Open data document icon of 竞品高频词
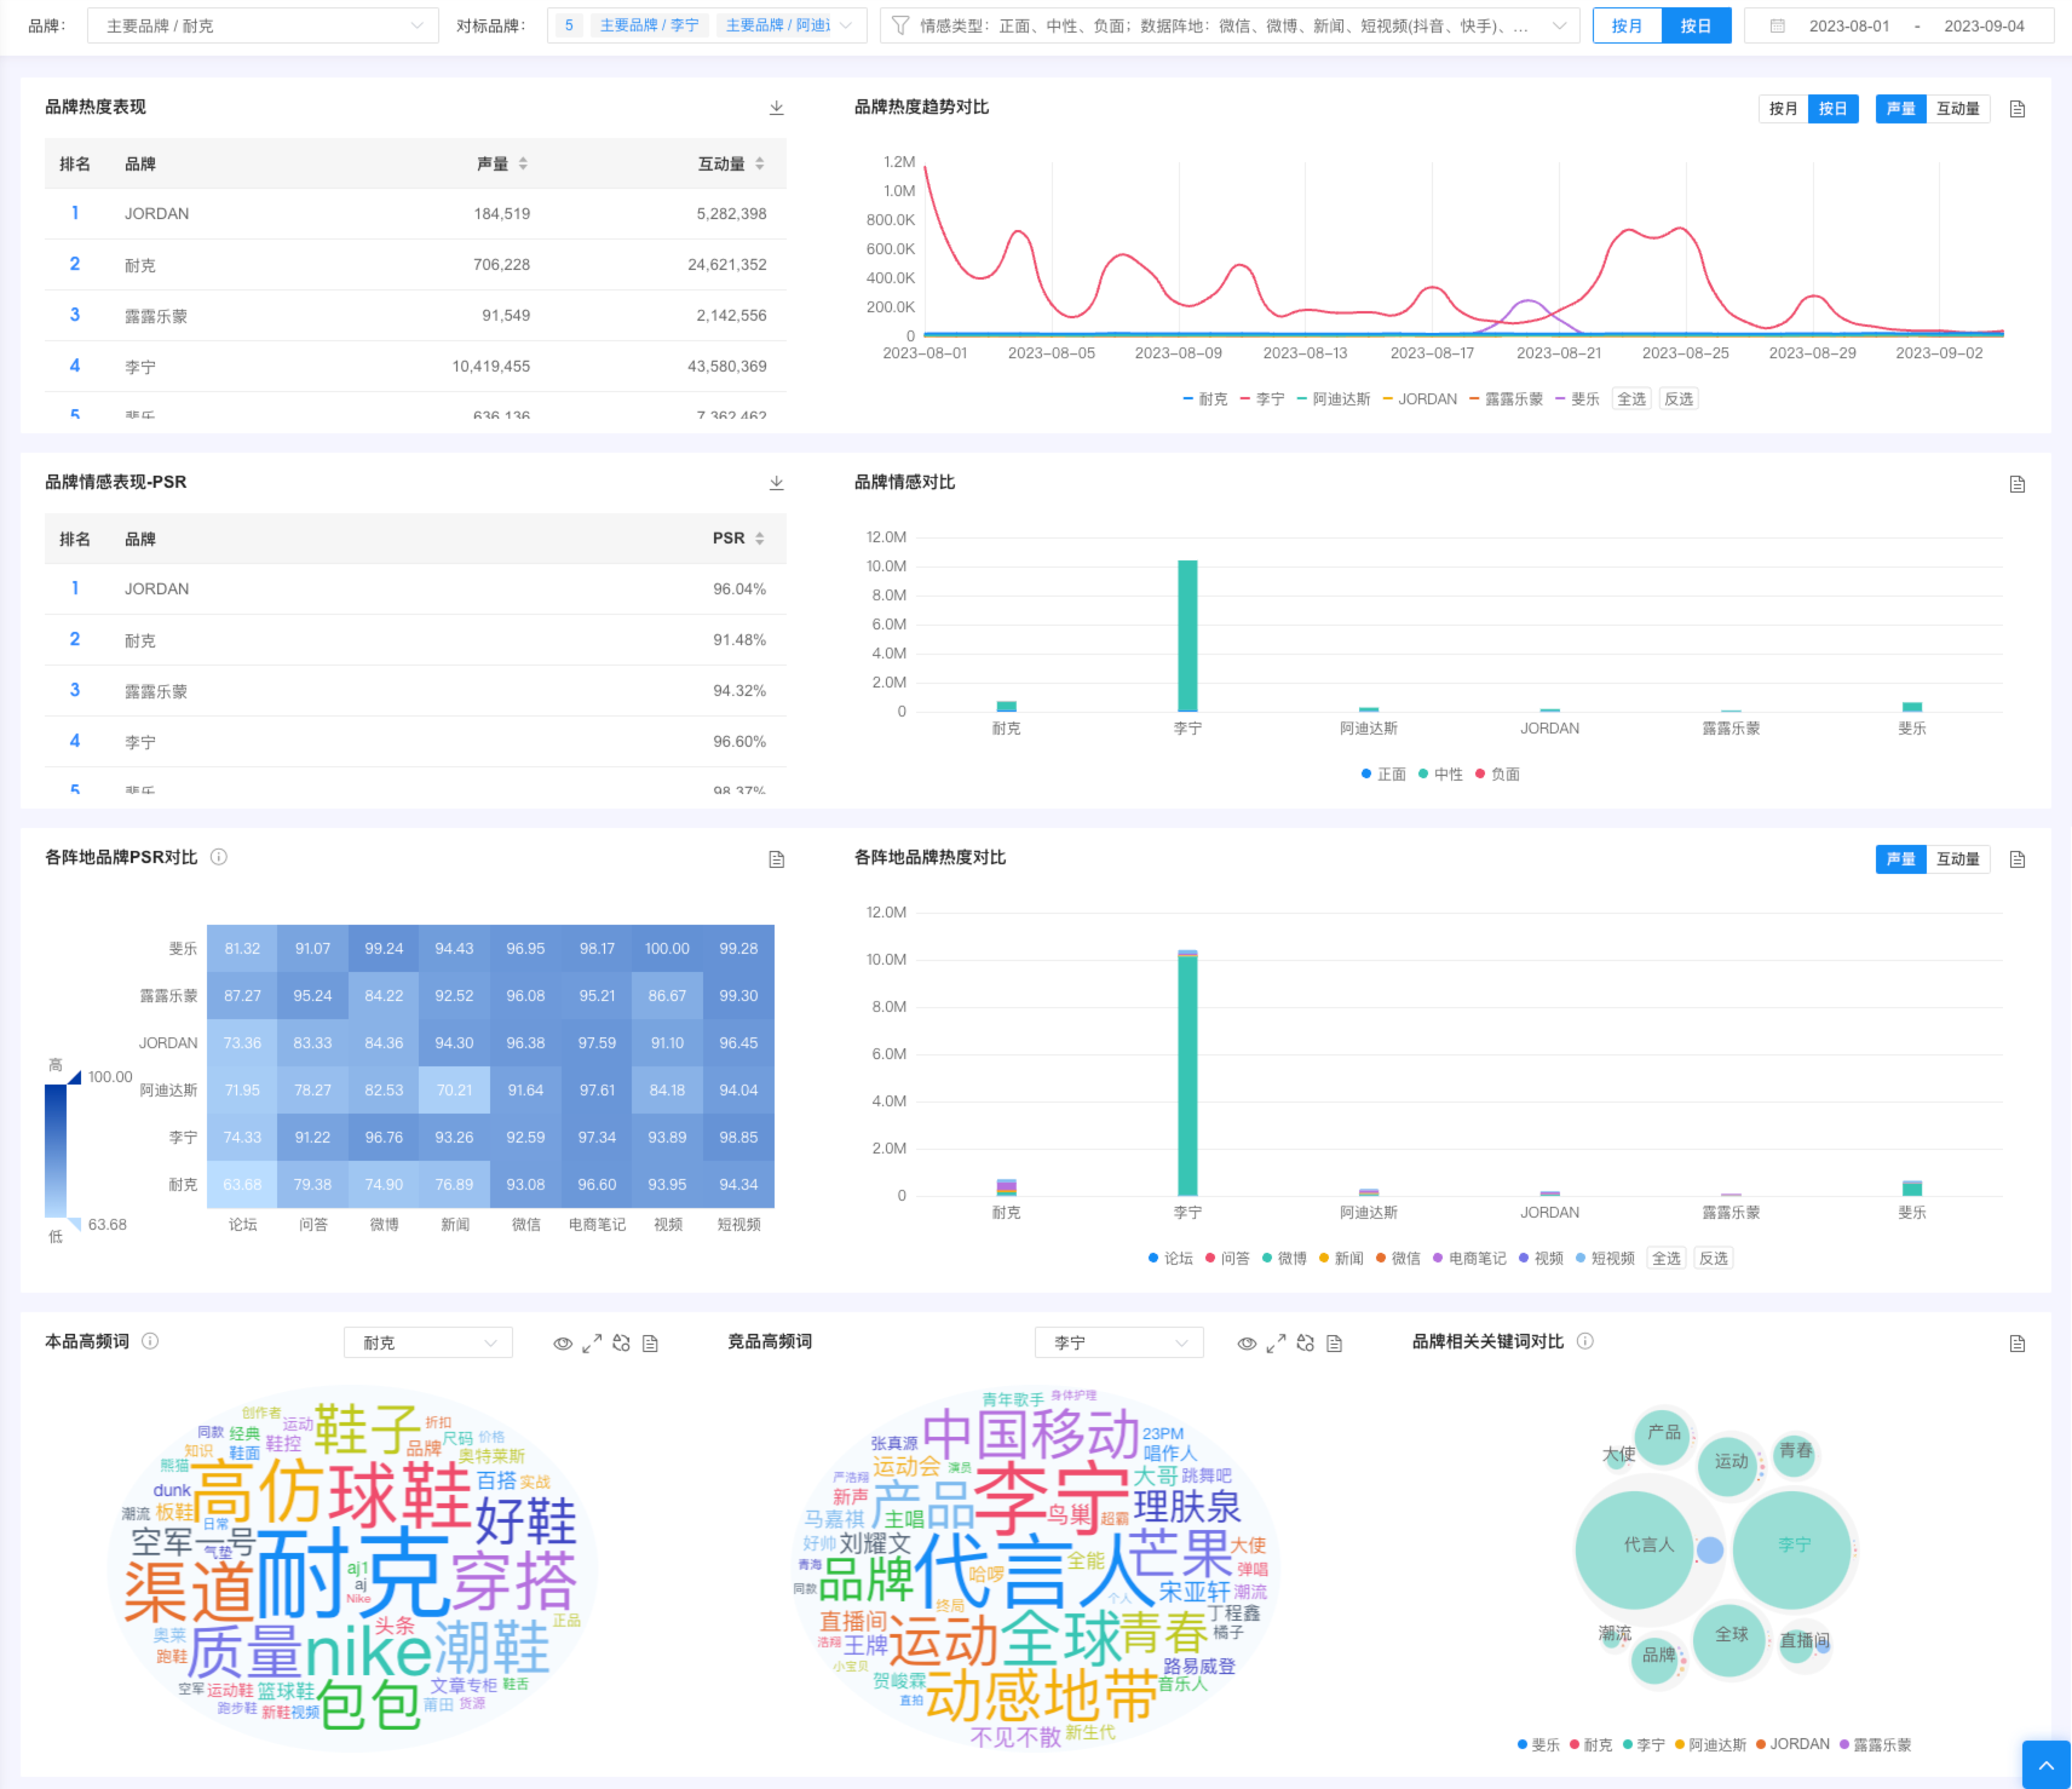 pos(1334,1343)
